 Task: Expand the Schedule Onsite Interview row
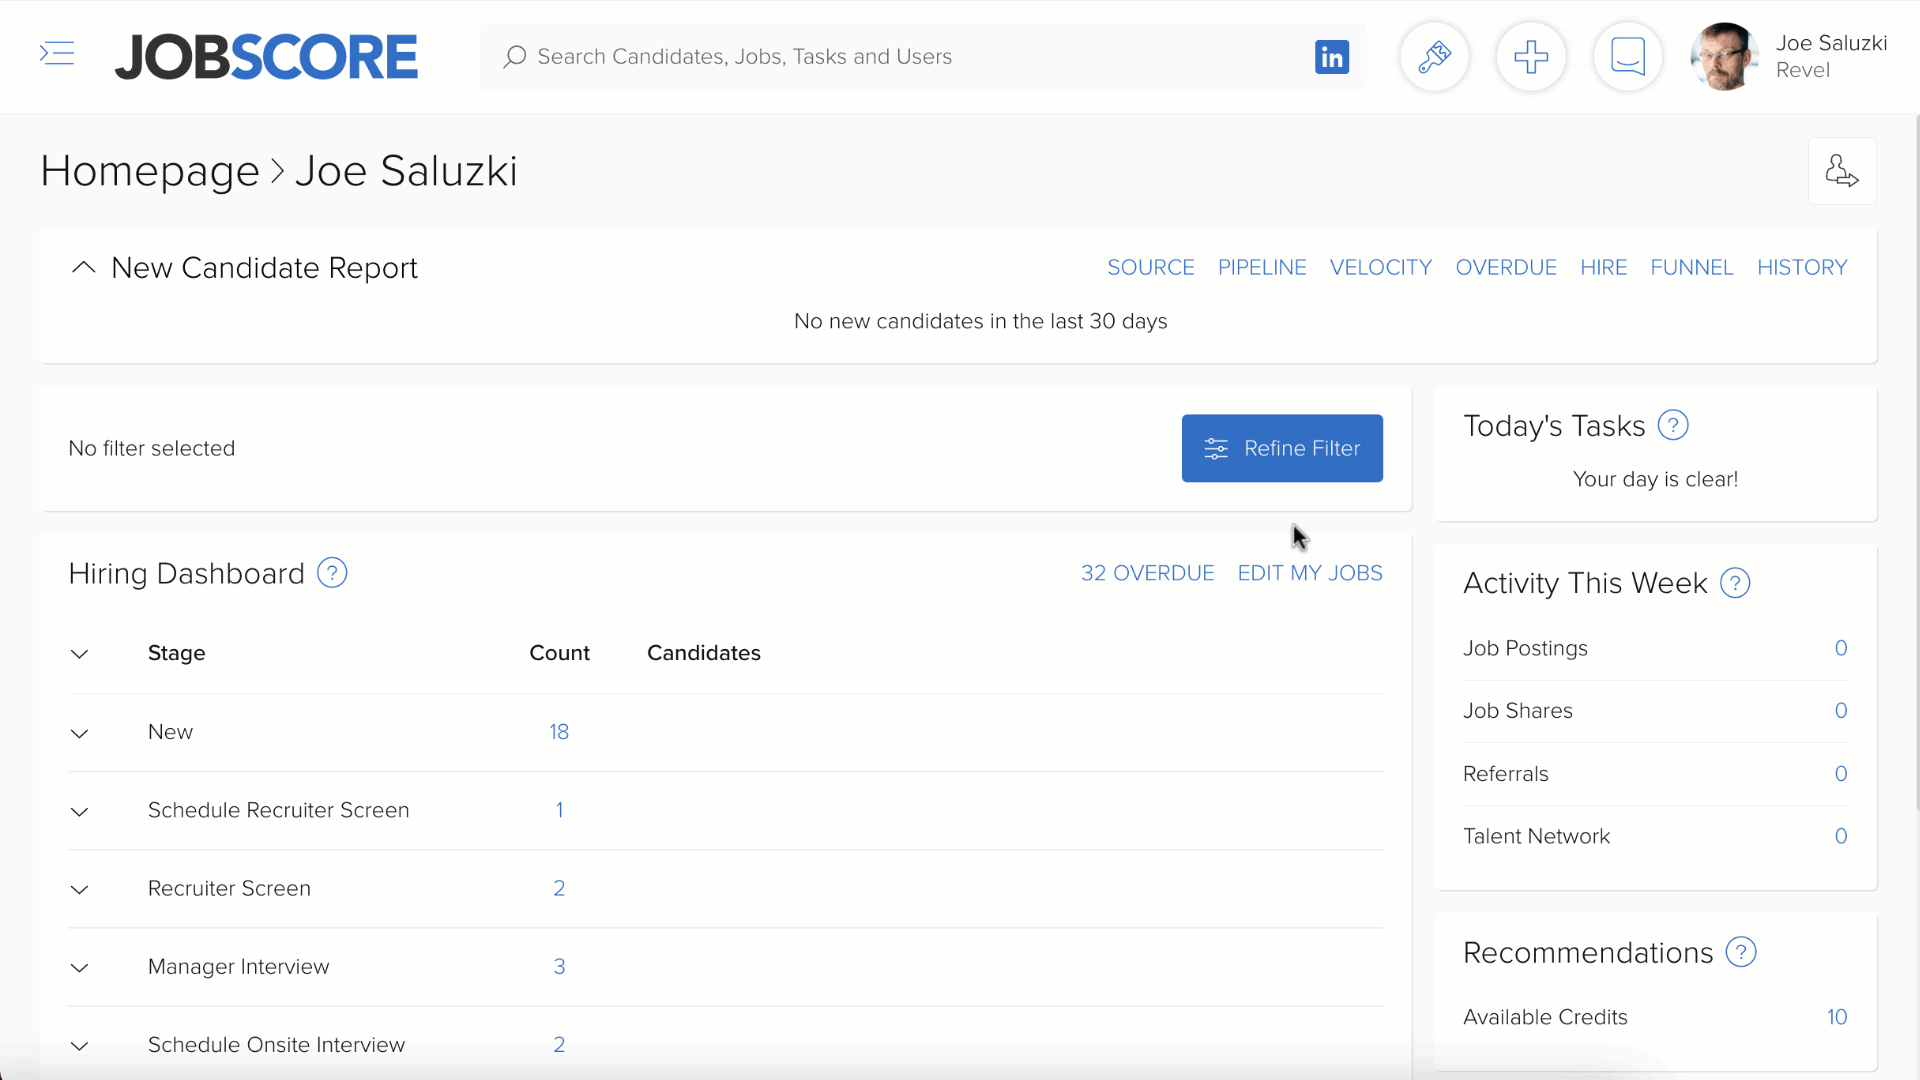(x=80, y=1045)
